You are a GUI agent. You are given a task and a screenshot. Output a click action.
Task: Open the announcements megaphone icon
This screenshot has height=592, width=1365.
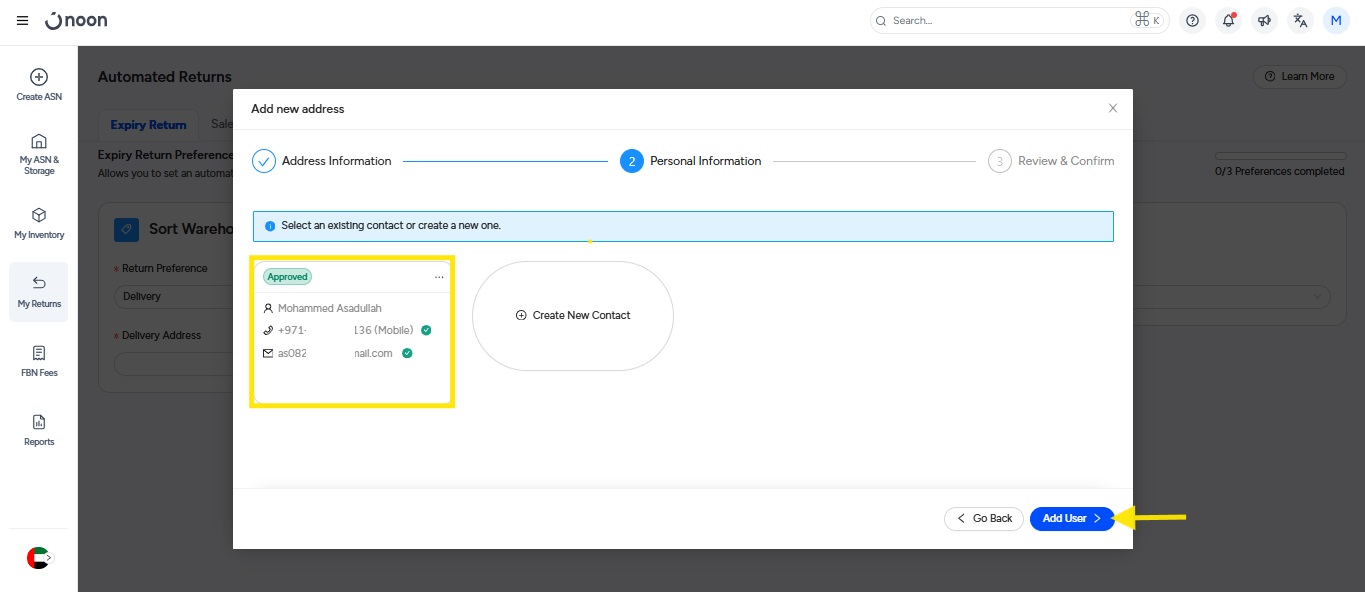pos(1264,21)
